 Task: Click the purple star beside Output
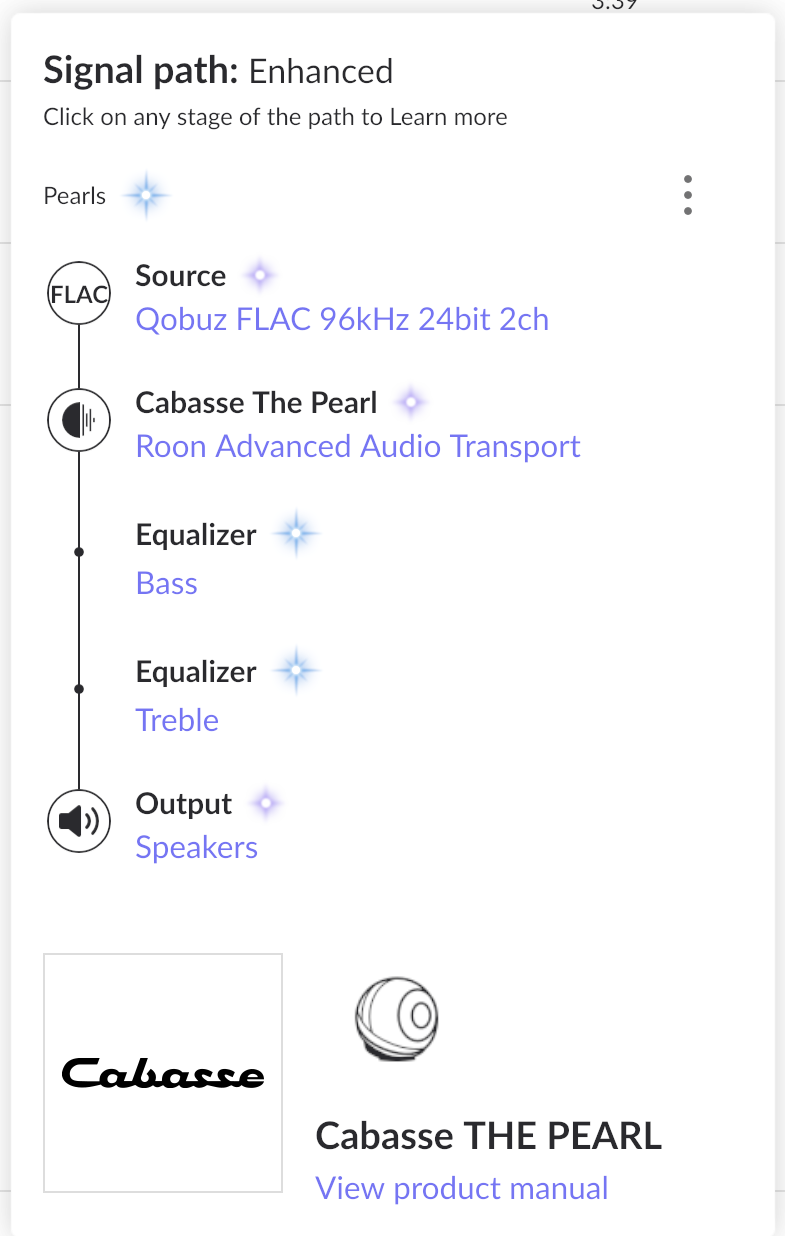265,803
